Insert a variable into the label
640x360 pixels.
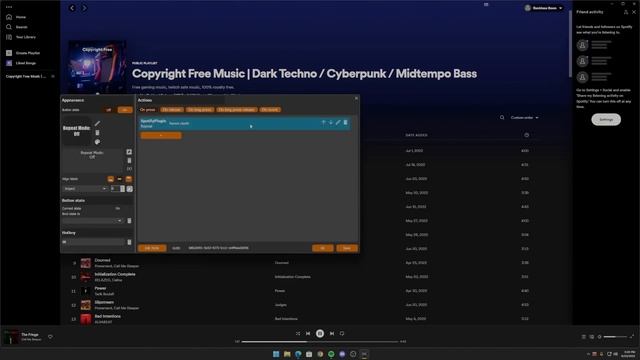(129, 169)
